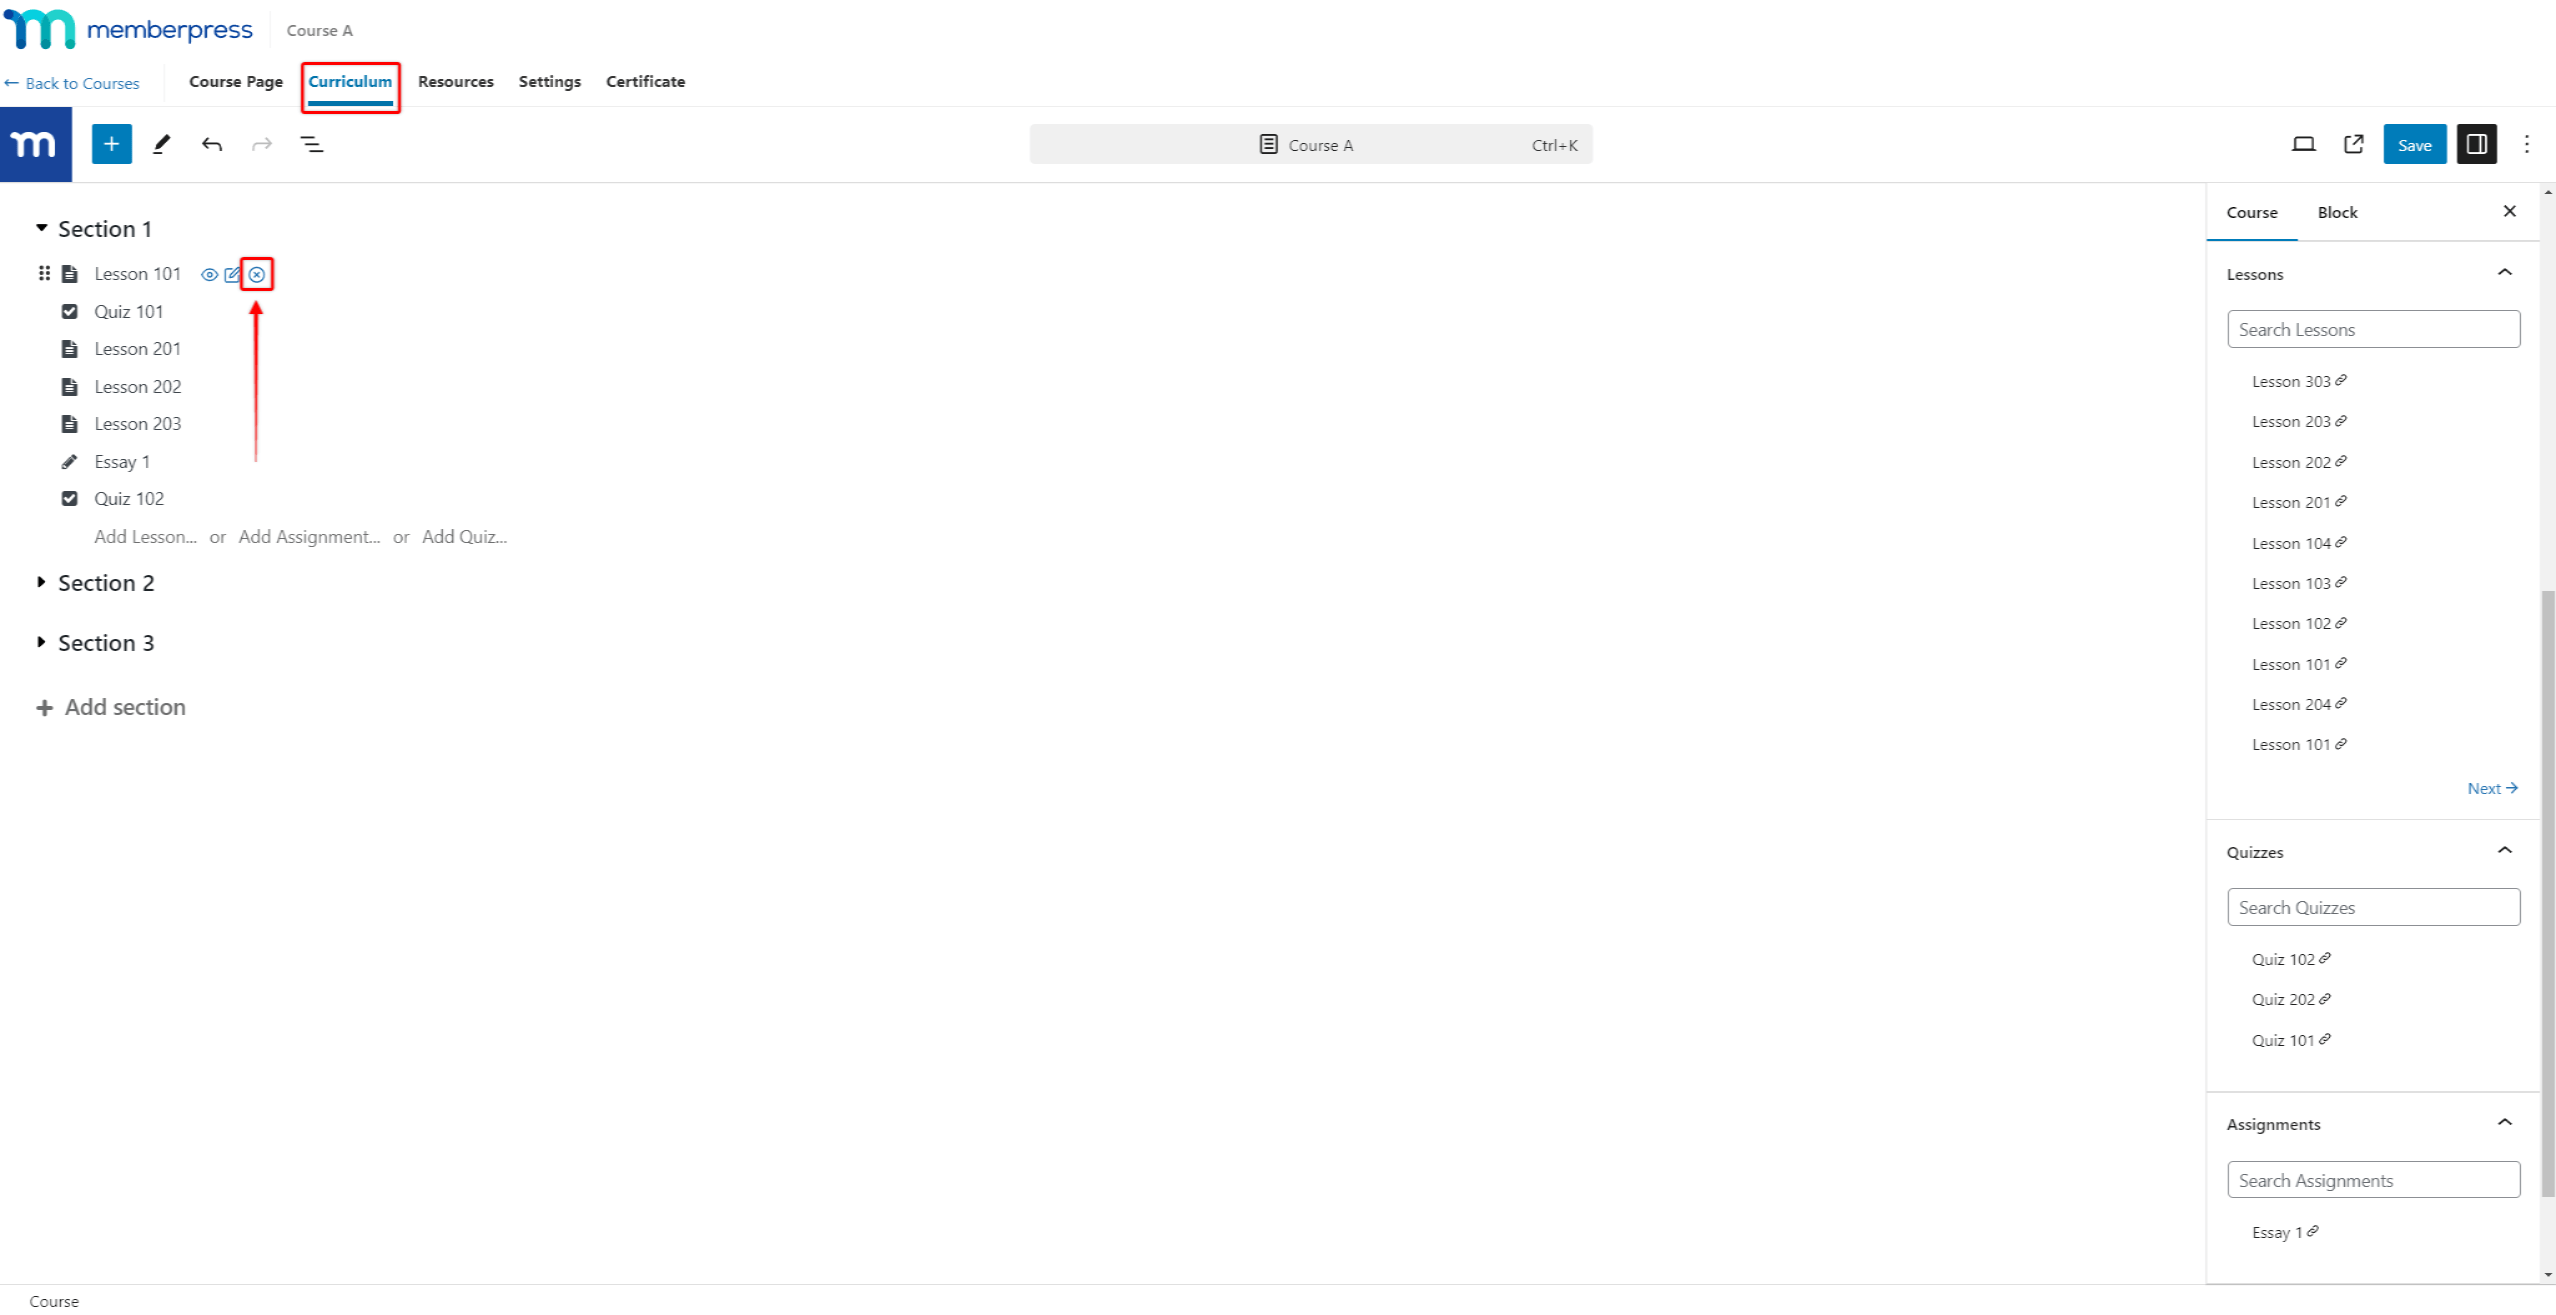
Task: Select the Curriculum tab
Action: (349, 81)
